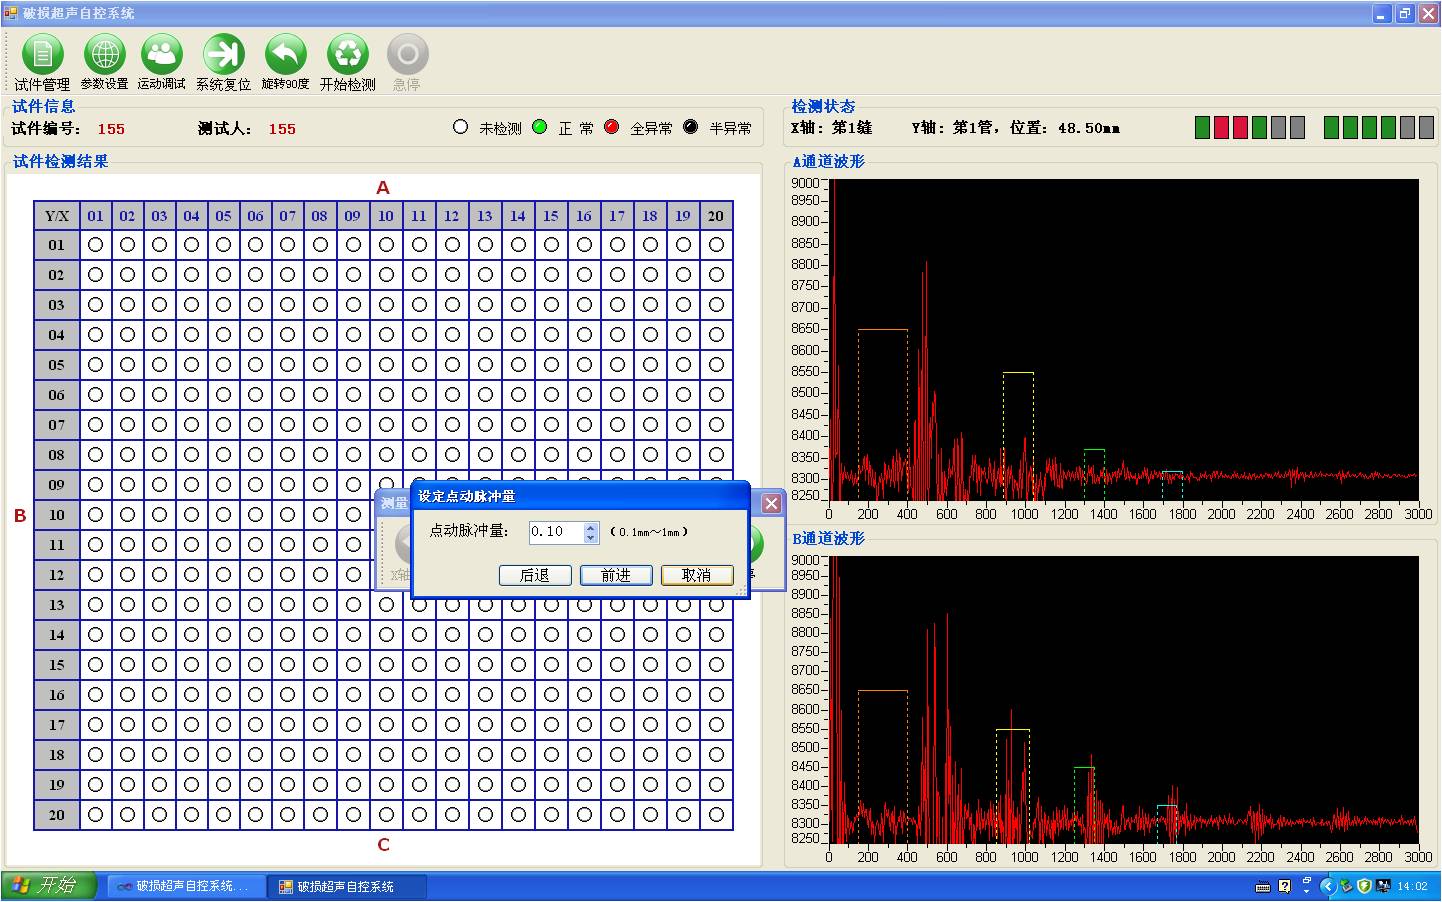
Task: Open 参数设置 parameter settings
Action: [104, 55]
